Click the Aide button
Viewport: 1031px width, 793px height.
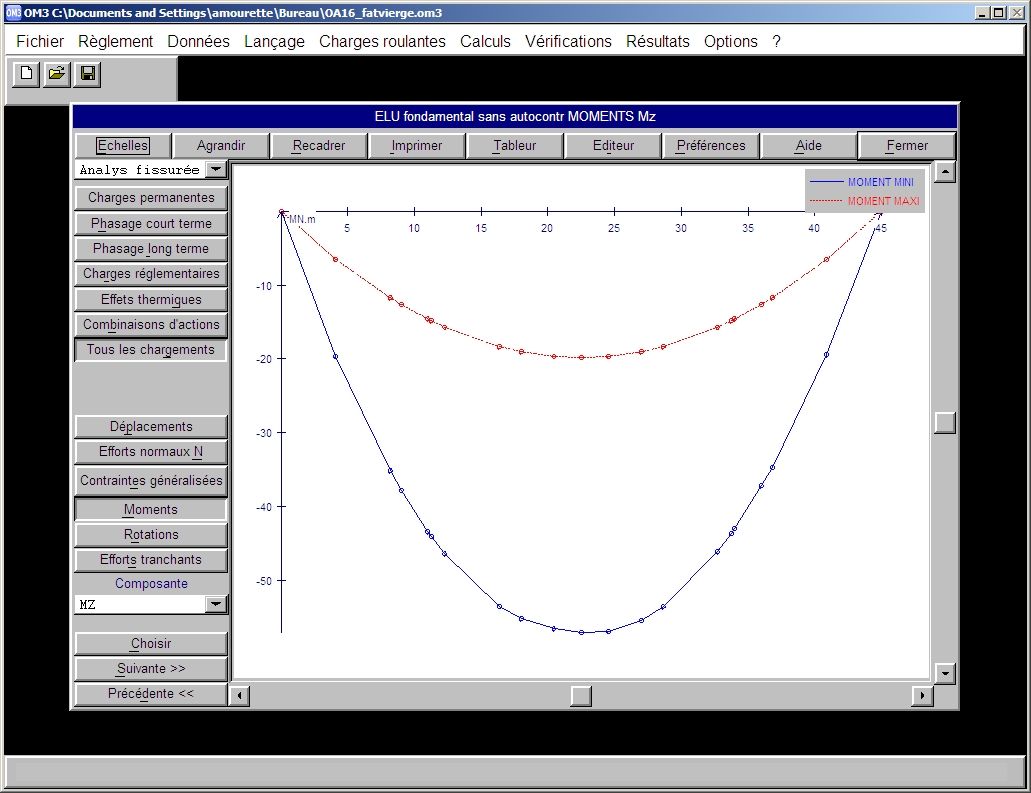click(809, 145)
